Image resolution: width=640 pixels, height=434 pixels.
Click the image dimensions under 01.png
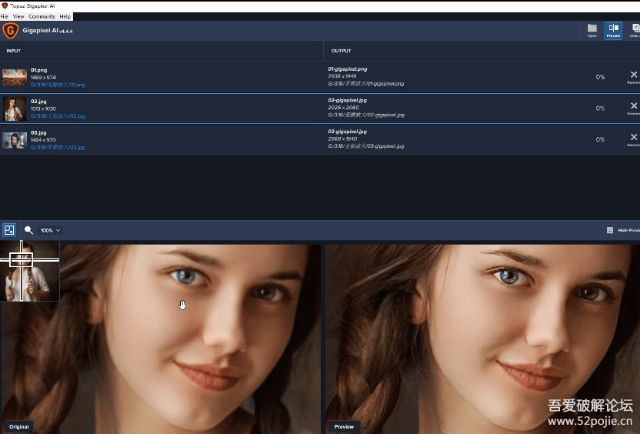[x=43, y=78]
